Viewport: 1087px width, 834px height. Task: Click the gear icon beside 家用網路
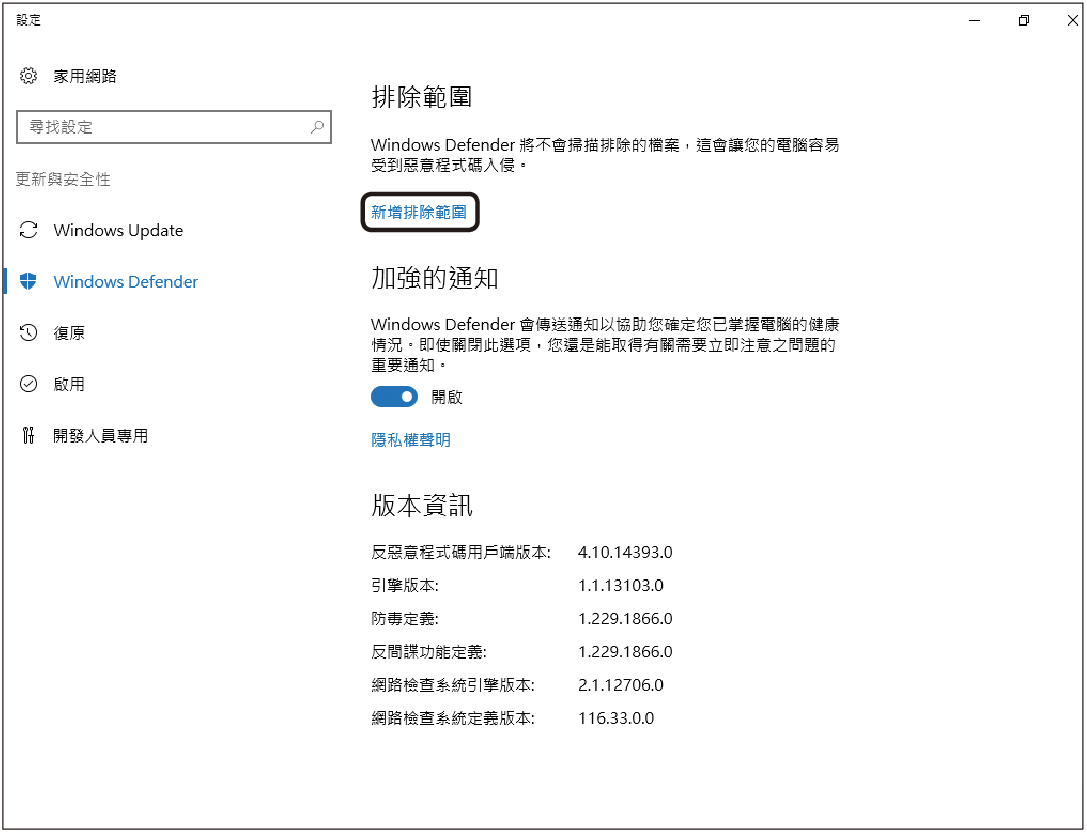pos(28,76)
